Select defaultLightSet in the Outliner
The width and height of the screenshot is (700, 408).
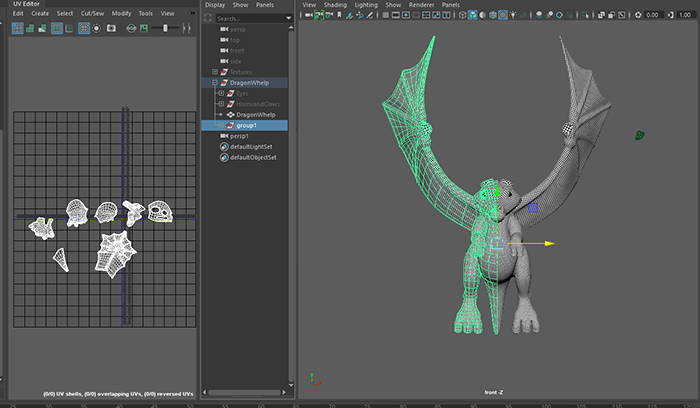pos(252,147)
